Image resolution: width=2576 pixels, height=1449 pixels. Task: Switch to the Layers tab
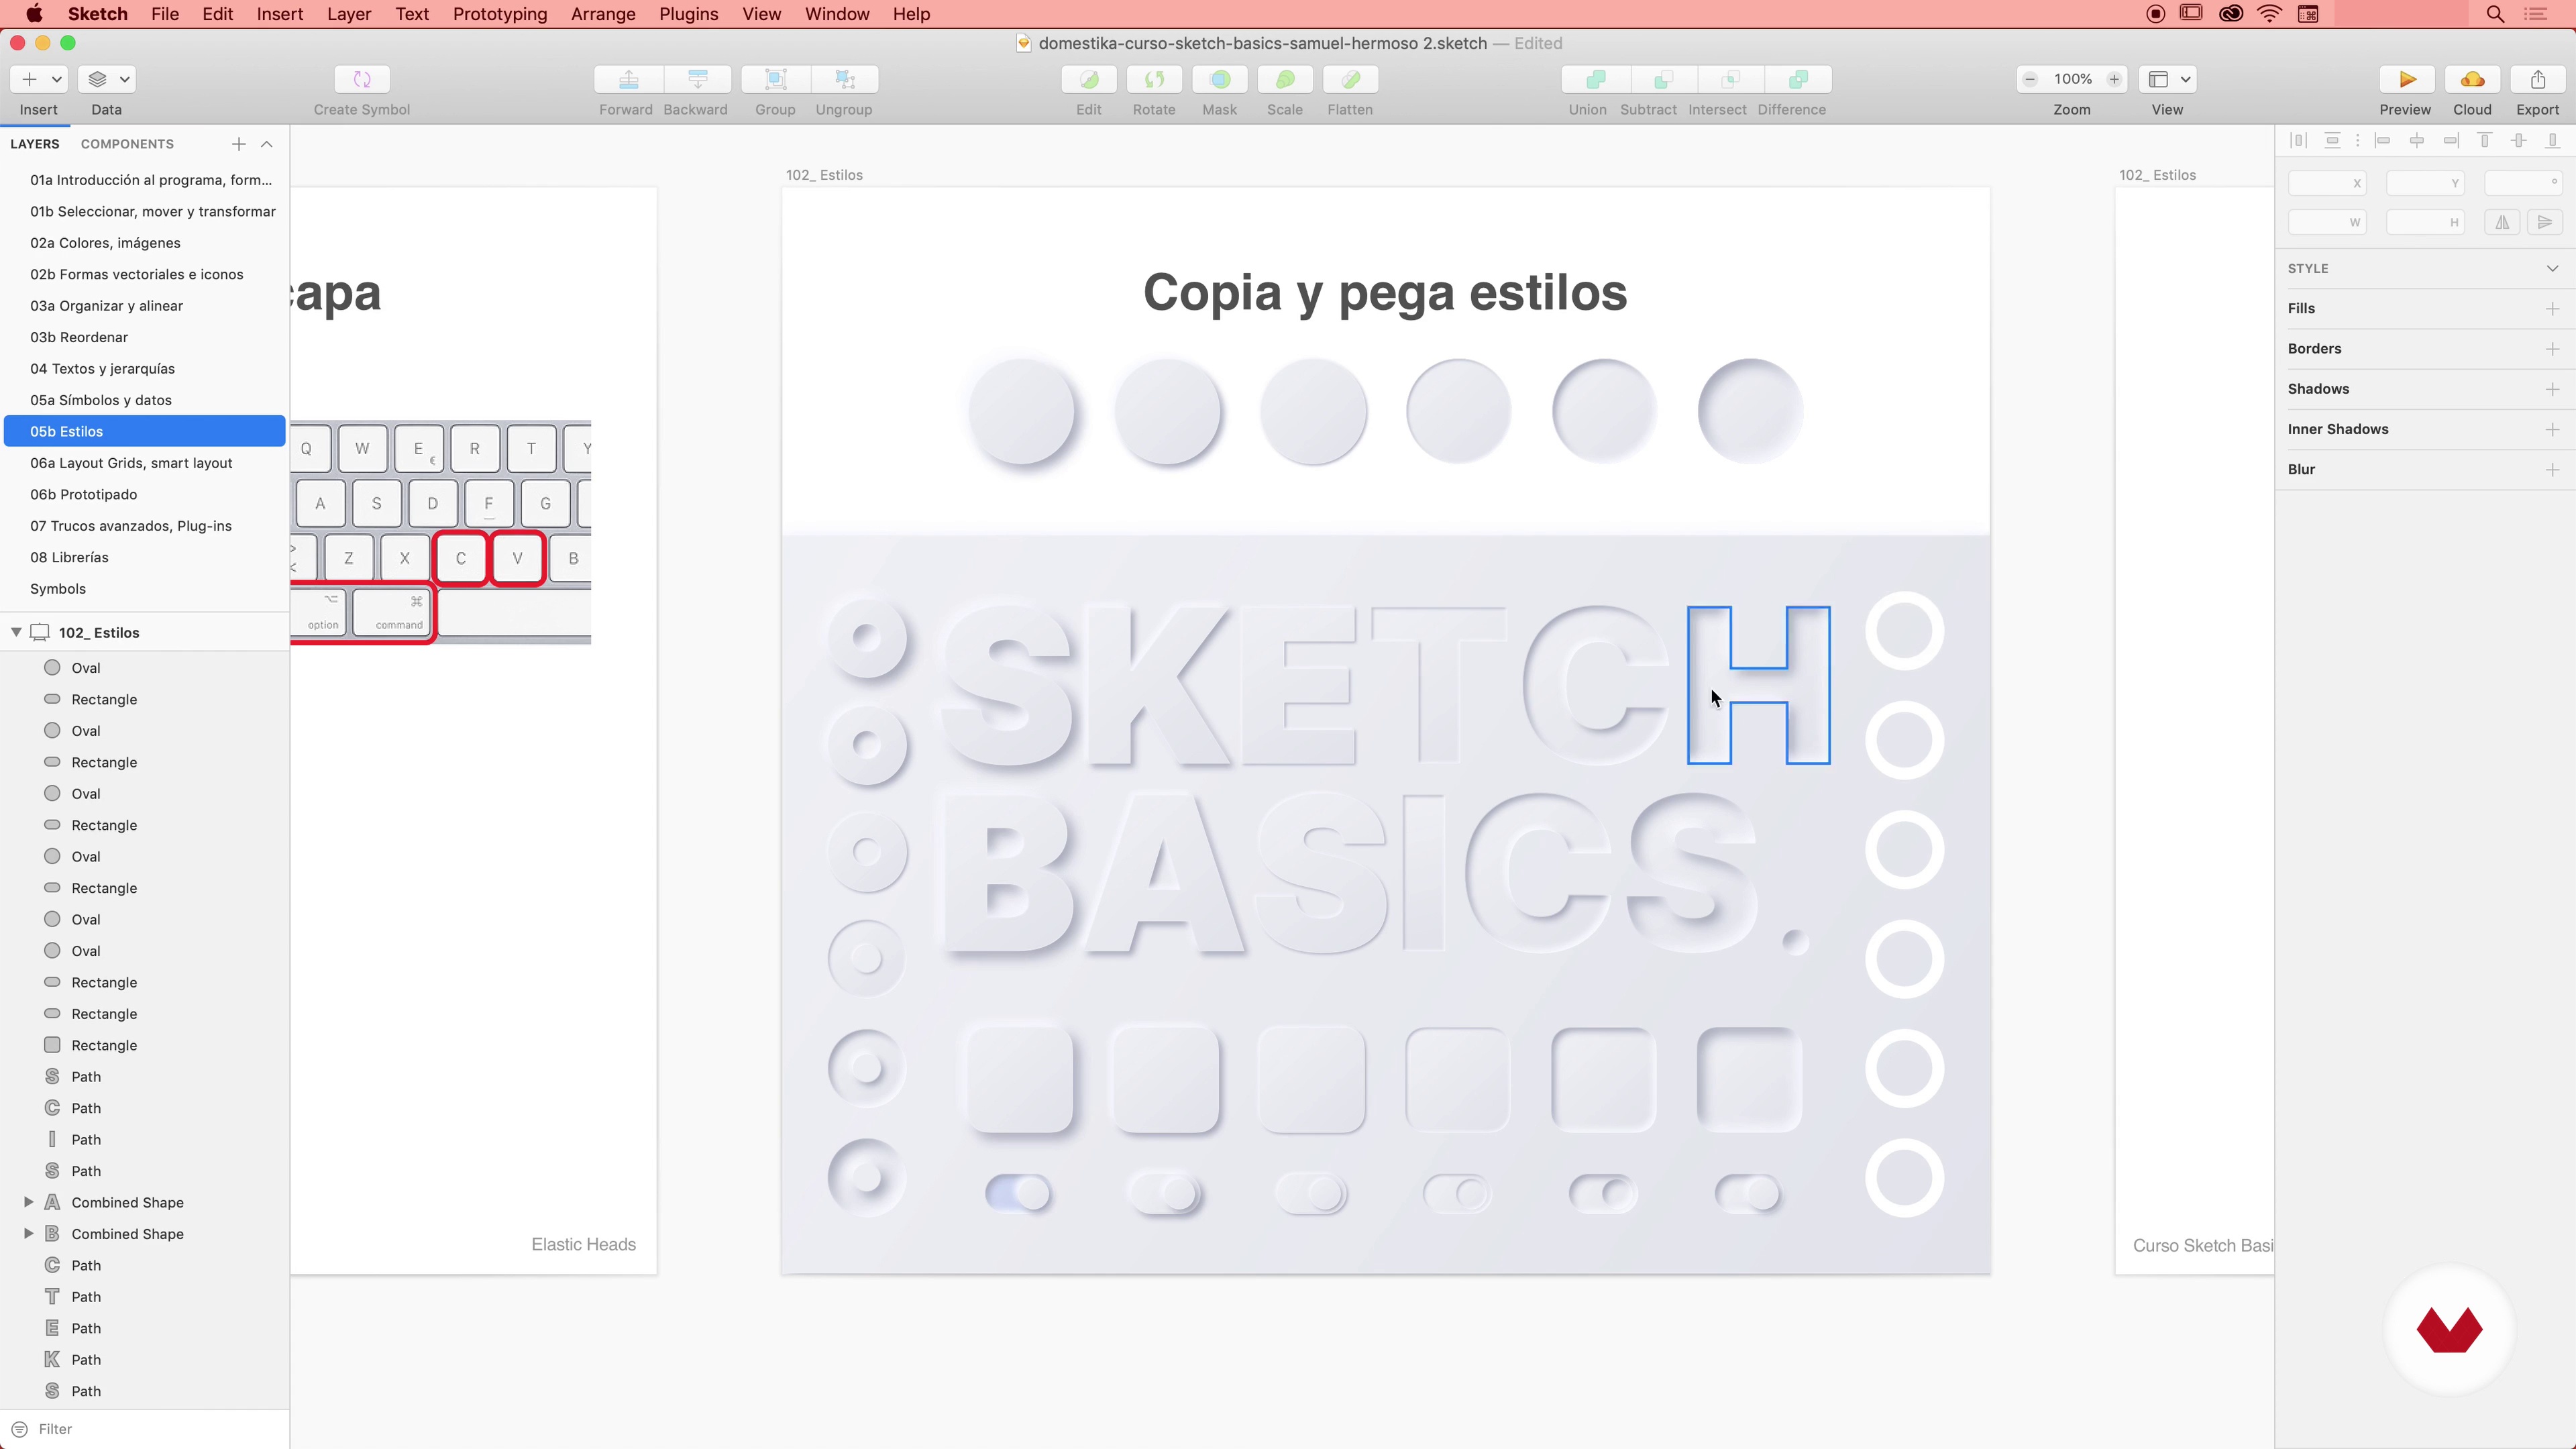[35, 144]
